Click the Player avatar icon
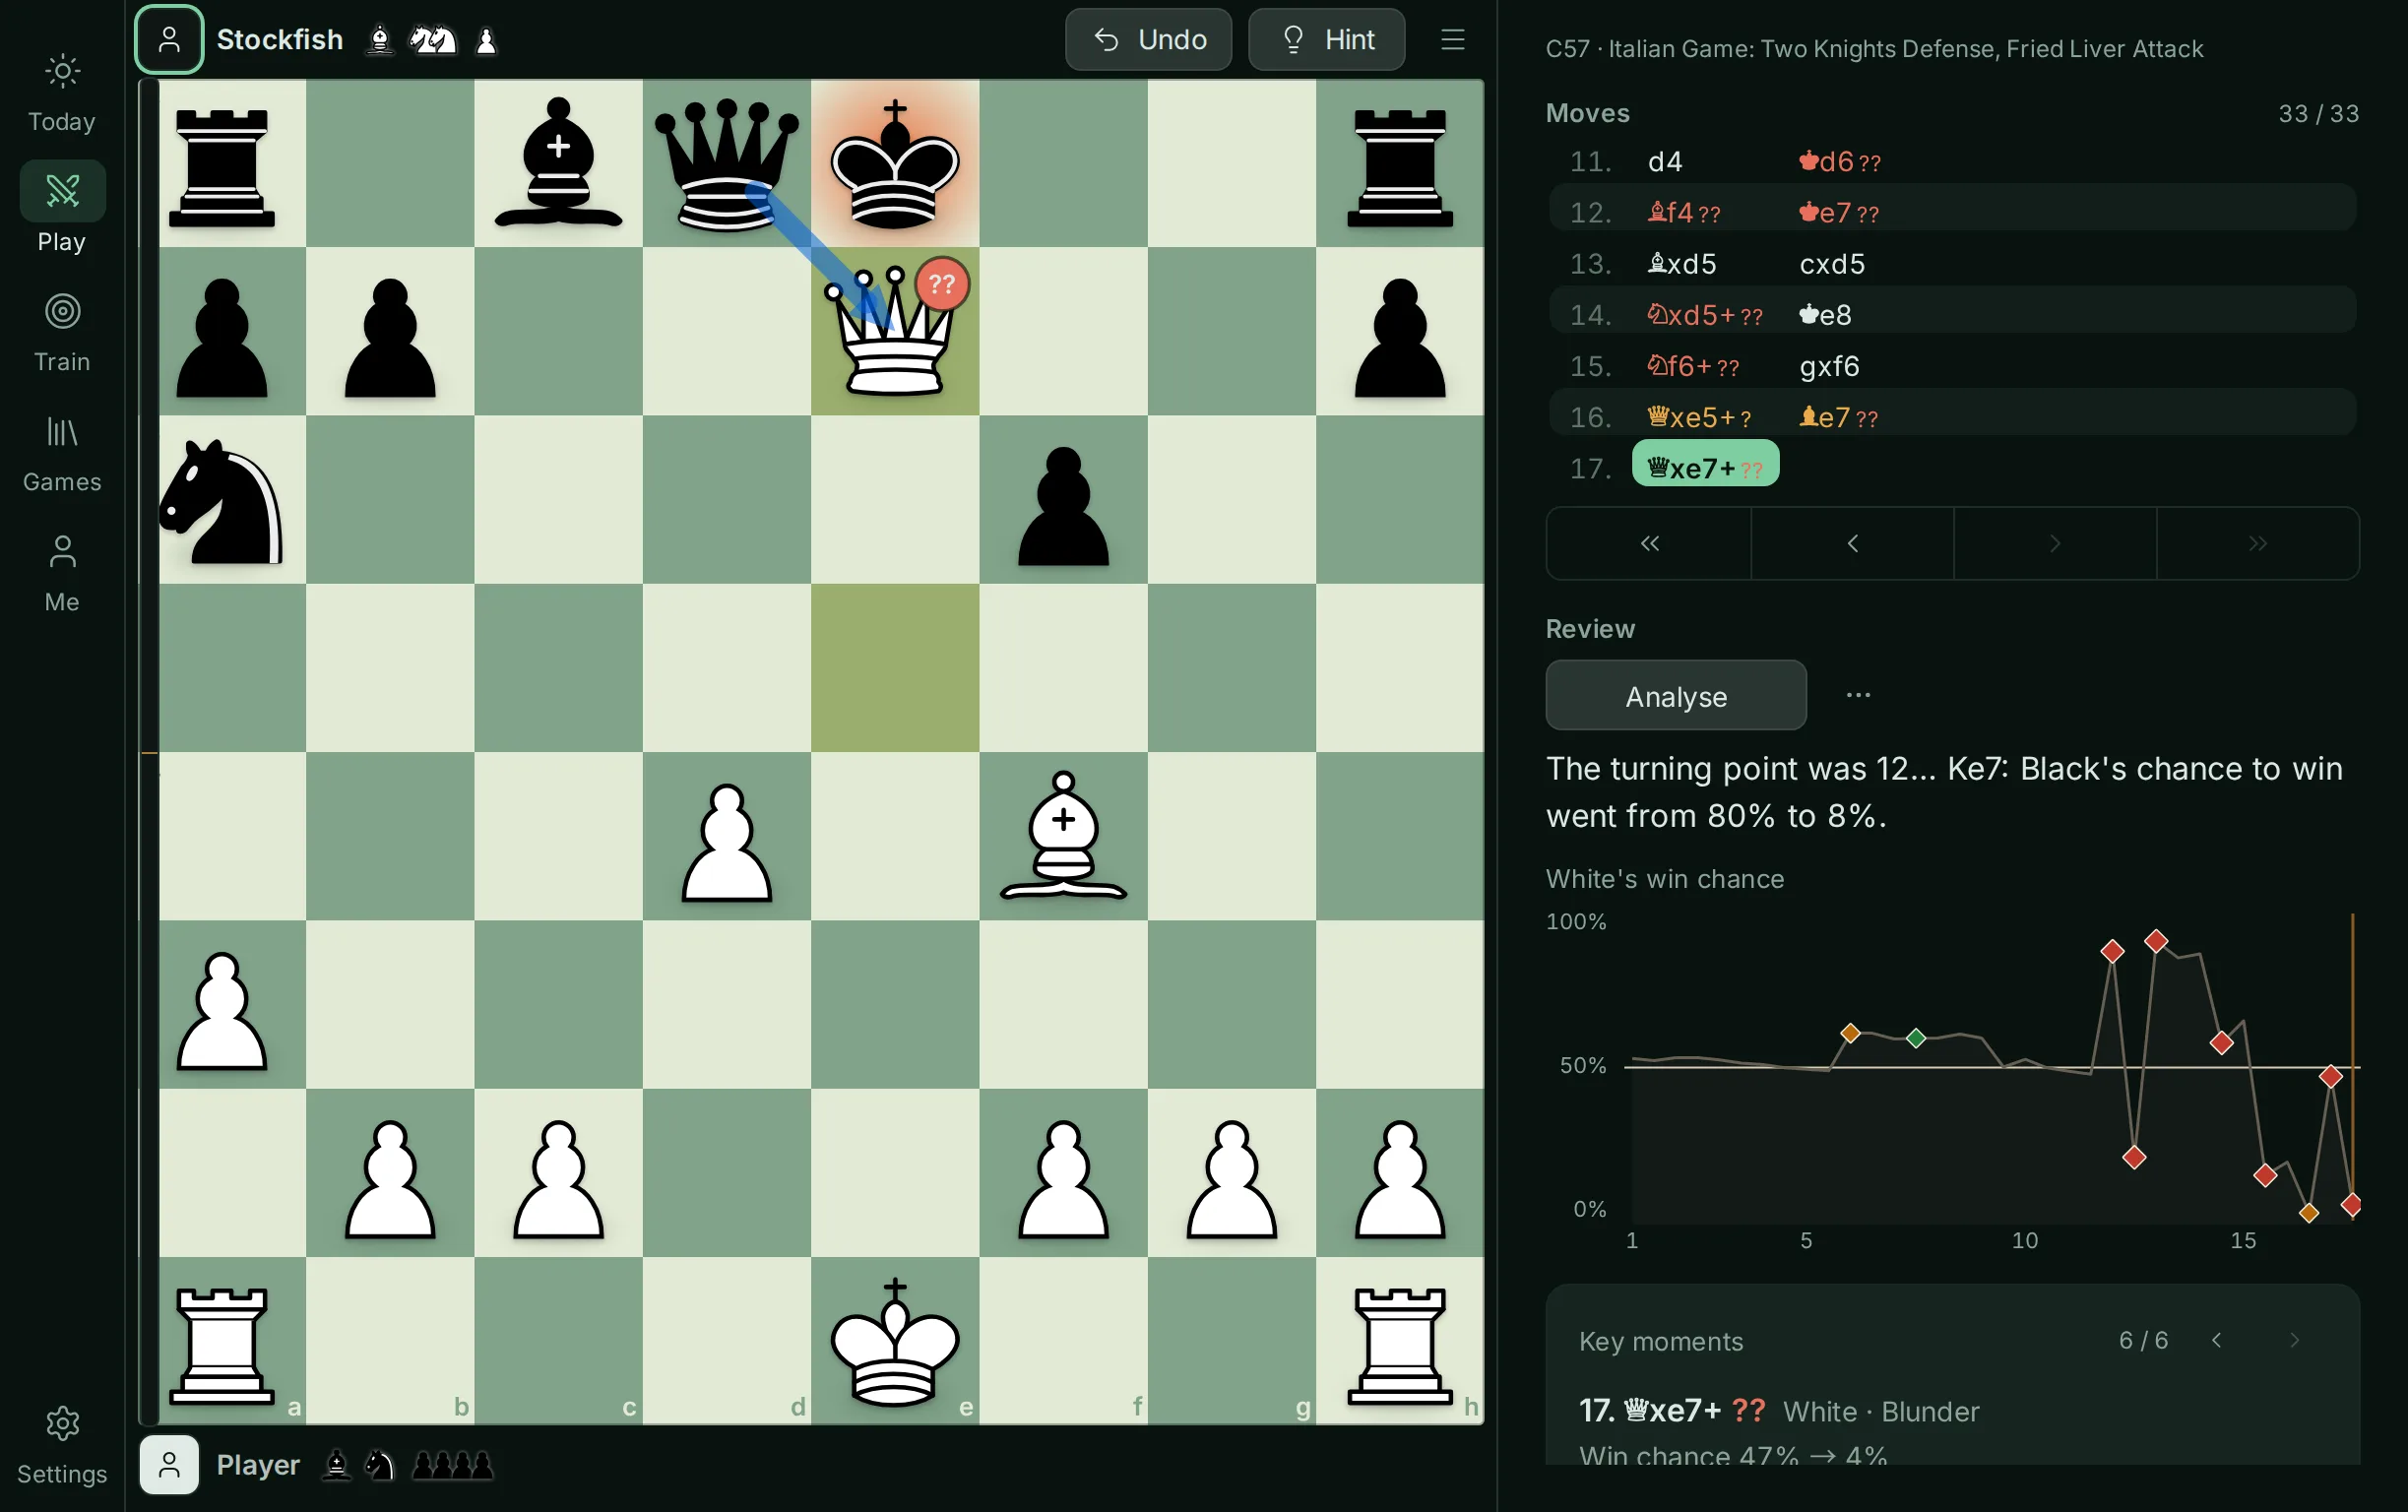This screenshot has height=1512, width=2408. (169, 1464)
